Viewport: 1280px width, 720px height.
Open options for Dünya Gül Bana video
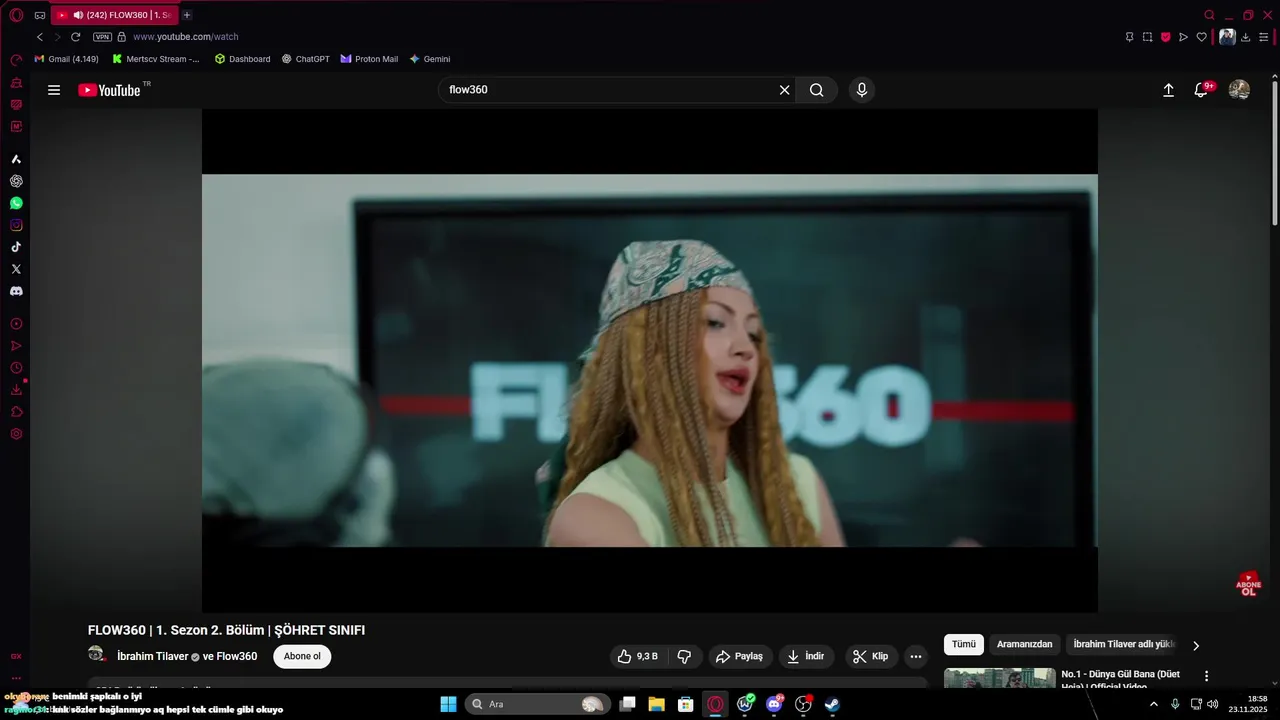click(x=1206, y=676)
